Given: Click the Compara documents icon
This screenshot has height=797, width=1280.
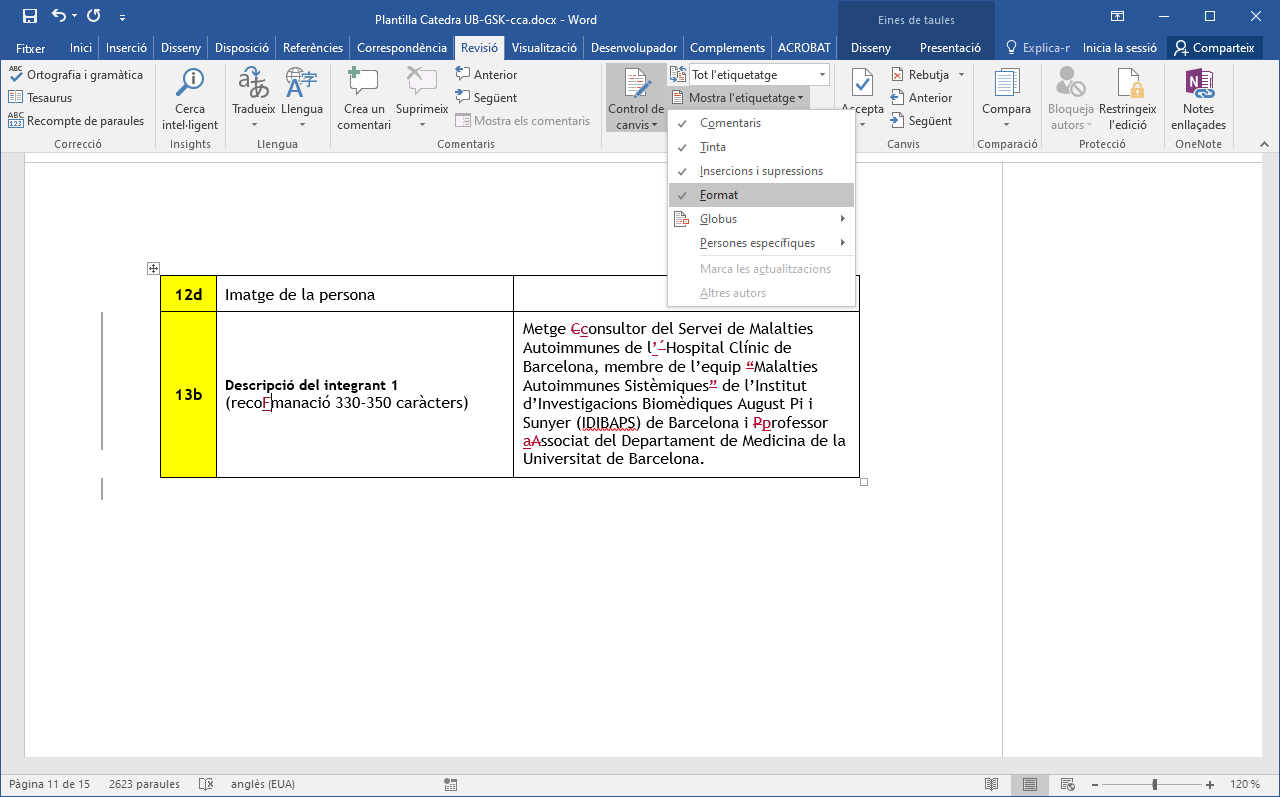Looking at the screenshot, I should pos(1006,86).
